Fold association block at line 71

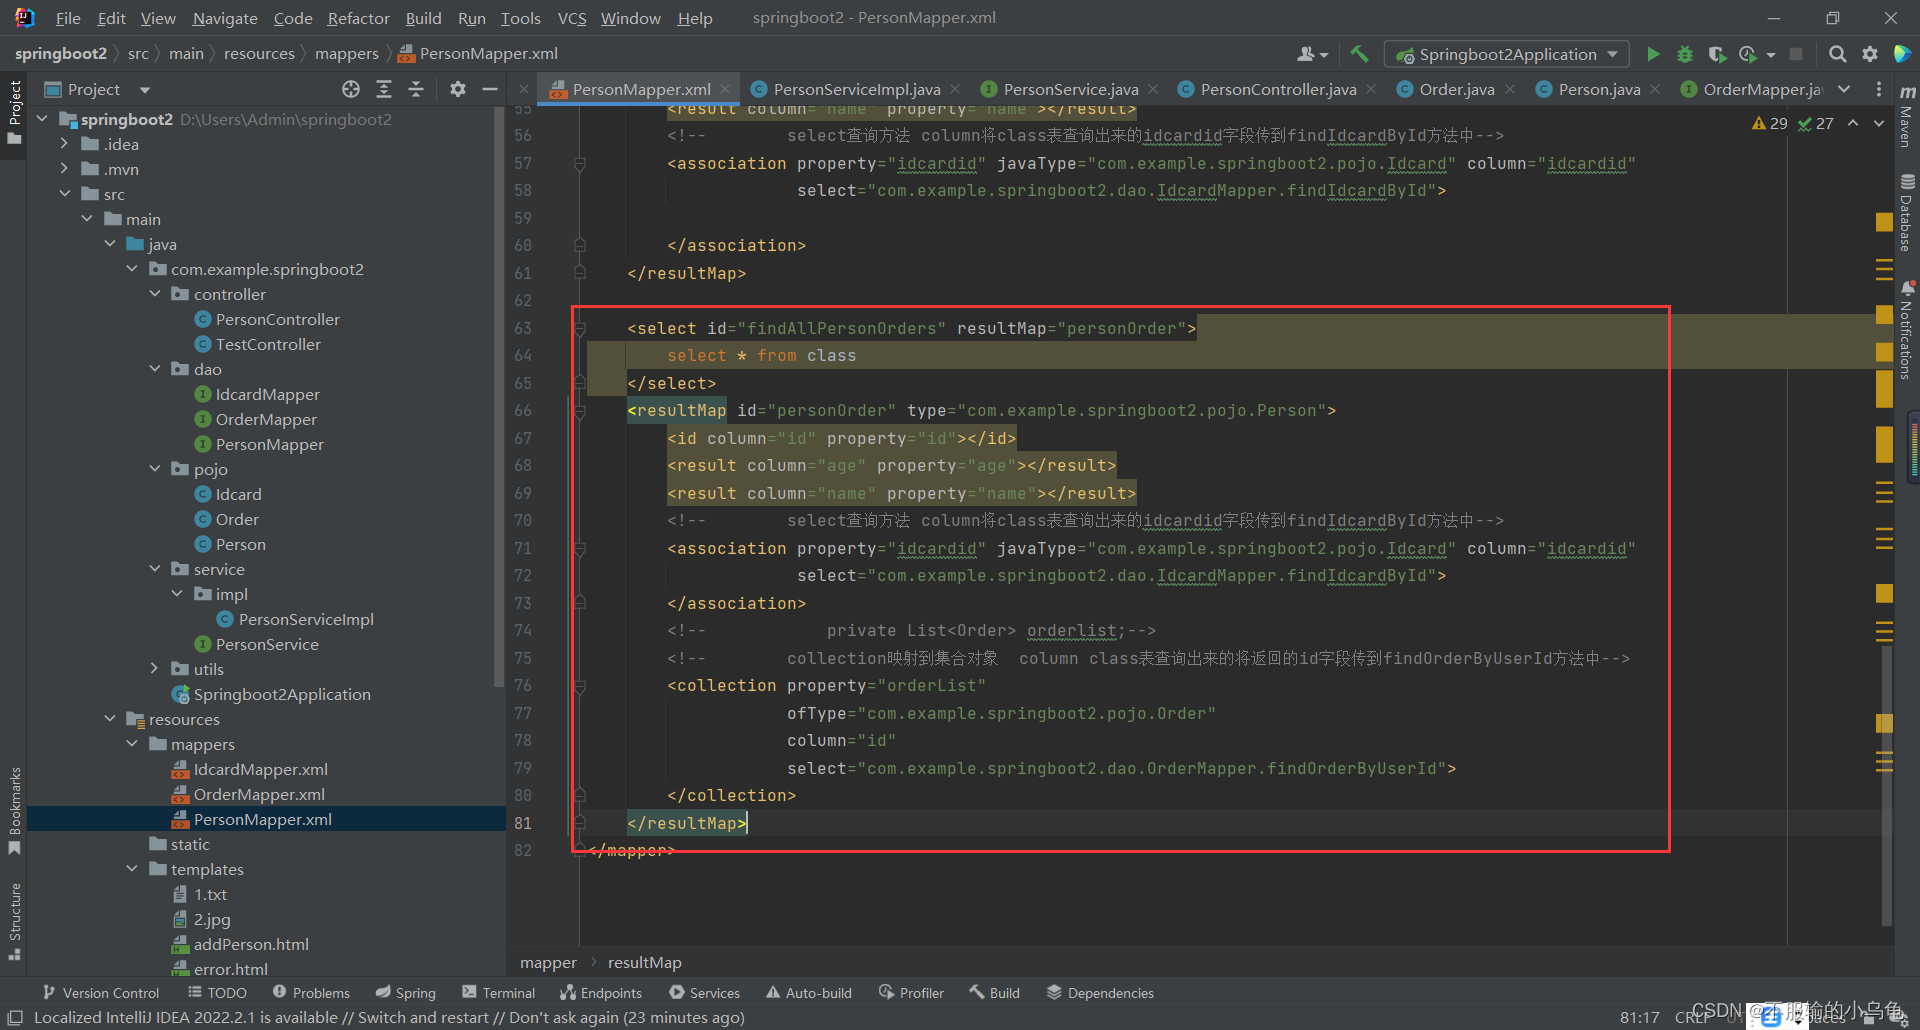tap(580, 548)
